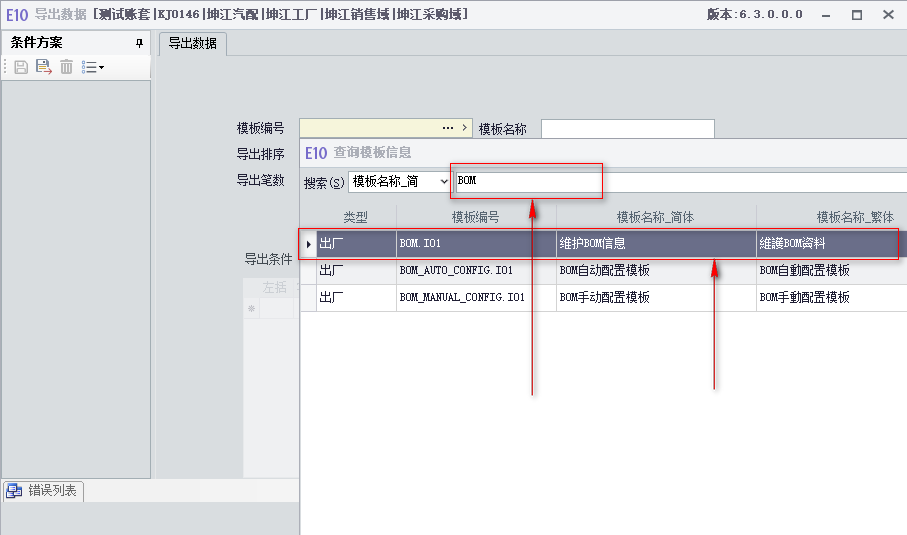
Task: Select the BOM.I01 cell
Action: click(476, 244)
